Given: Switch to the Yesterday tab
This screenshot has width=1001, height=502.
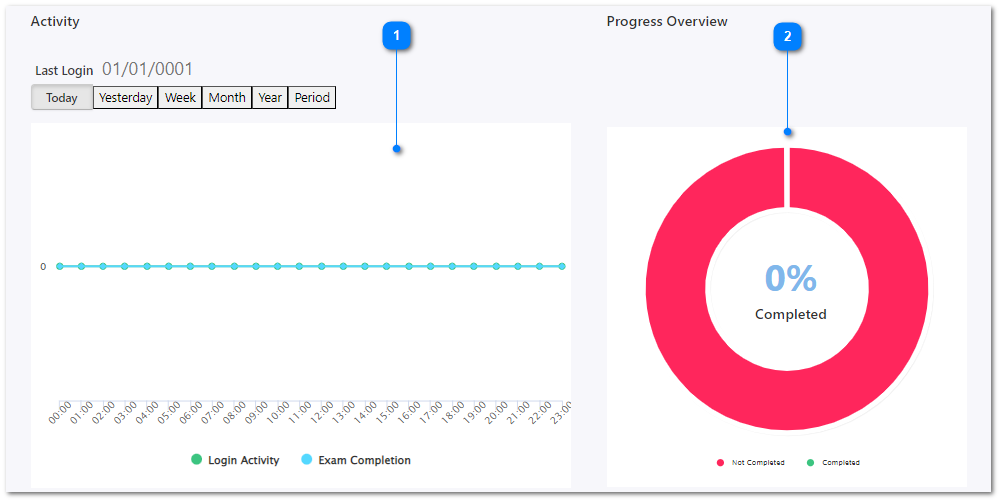Looking at the screenshot, I should [x=126, y=98].
